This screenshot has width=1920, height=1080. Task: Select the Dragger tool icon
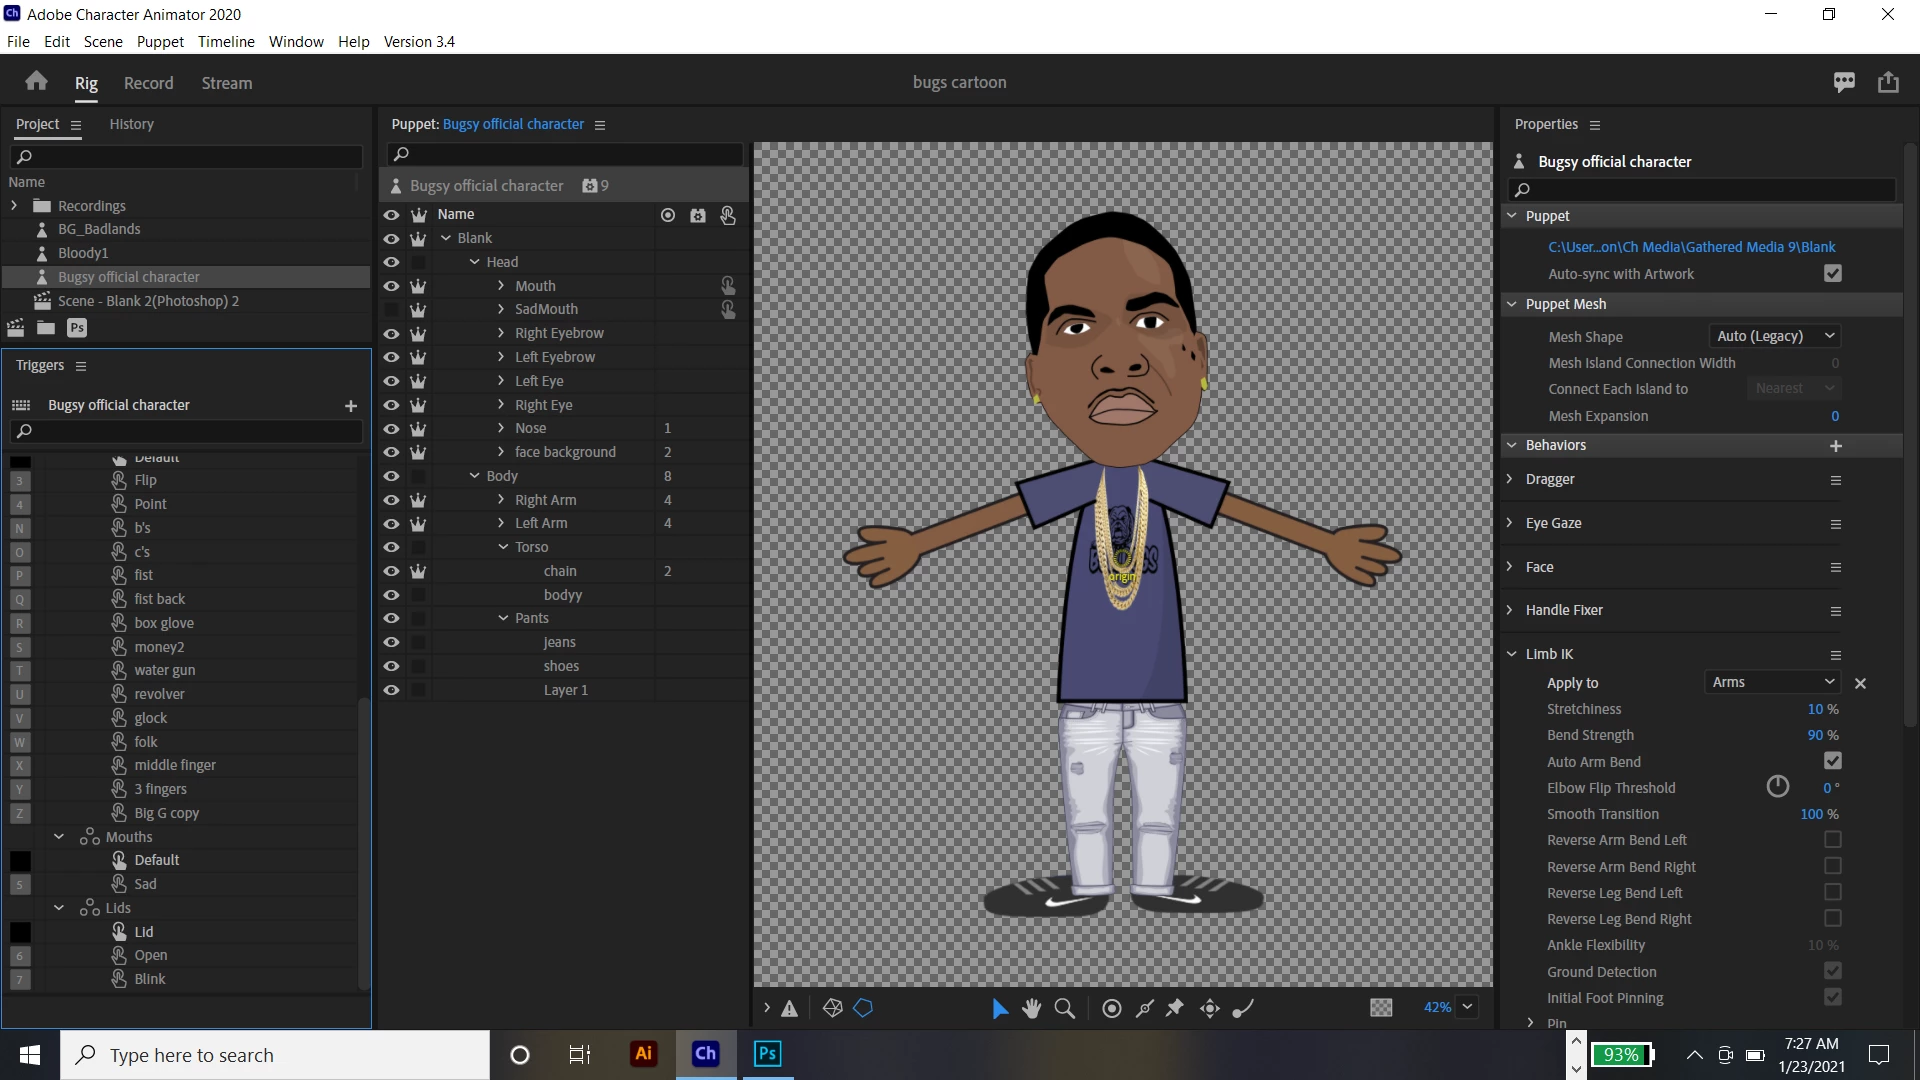(x=1210, y=1008)
